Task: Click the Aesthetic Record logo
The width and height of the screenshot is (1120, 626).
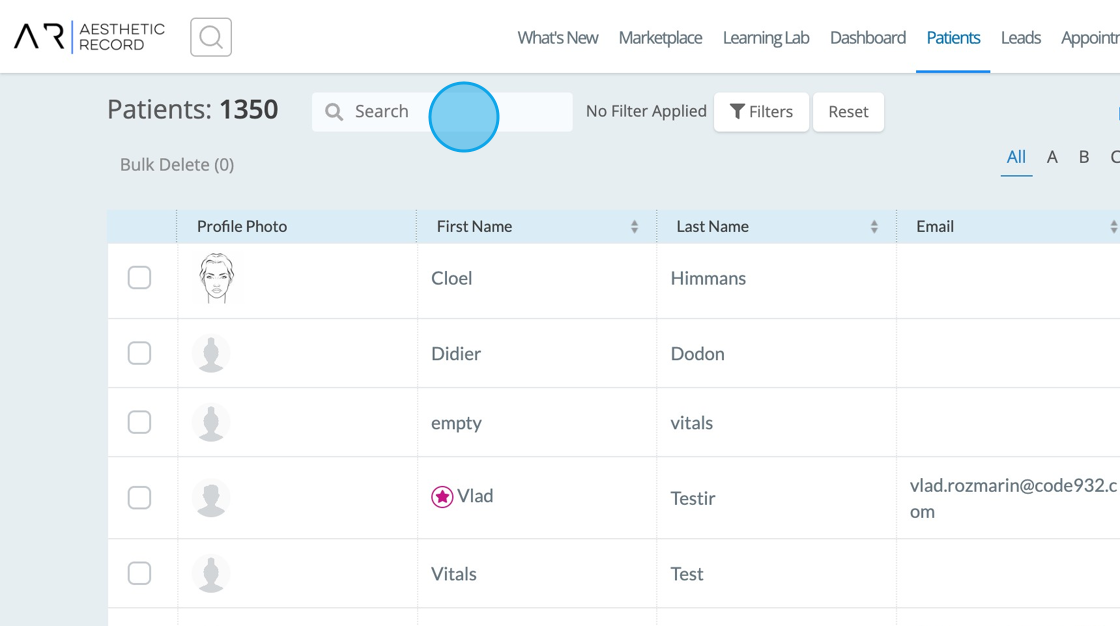Action: [89, 37]
